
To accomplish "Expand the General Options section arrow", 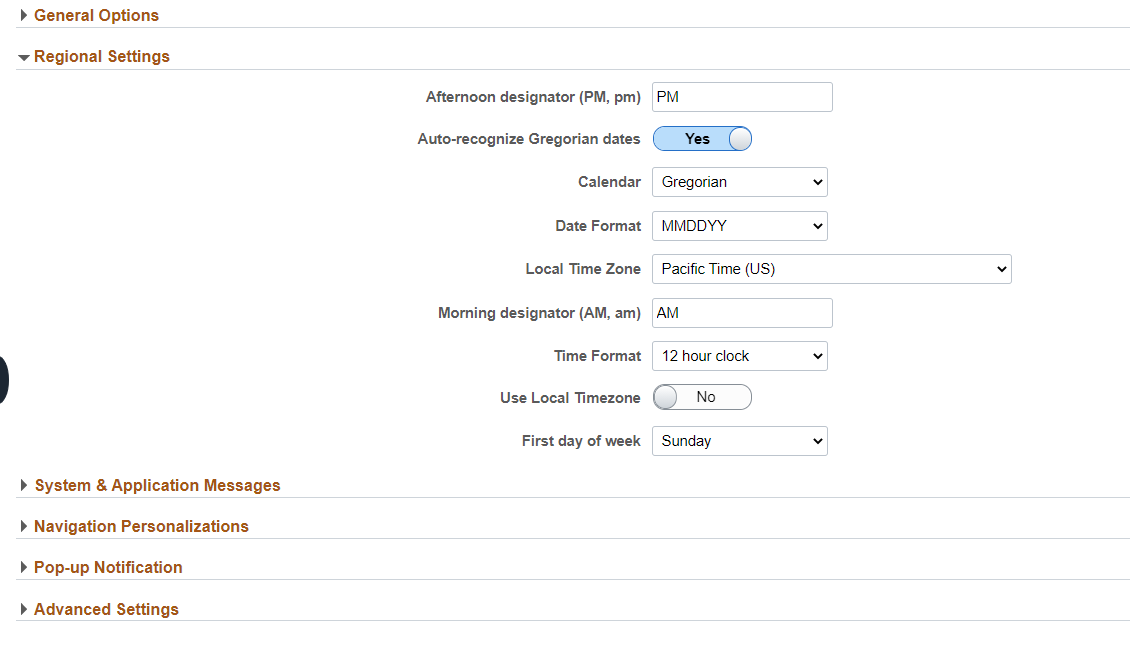I will [24, 15].
